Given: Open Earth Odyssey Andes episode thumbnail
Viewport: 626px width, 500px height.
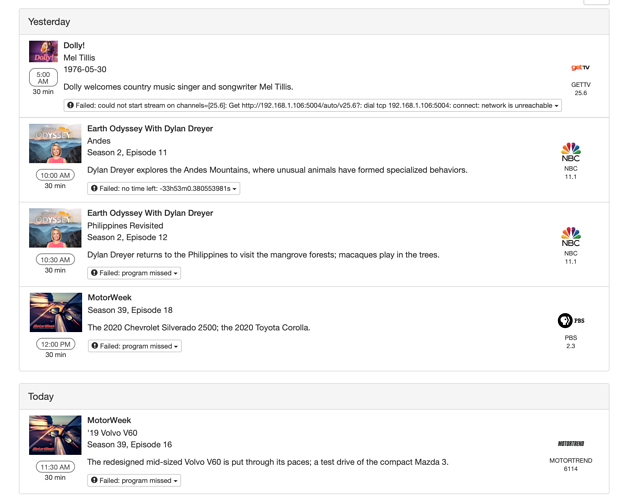Looking at the screenshot, I should point(55,144).
